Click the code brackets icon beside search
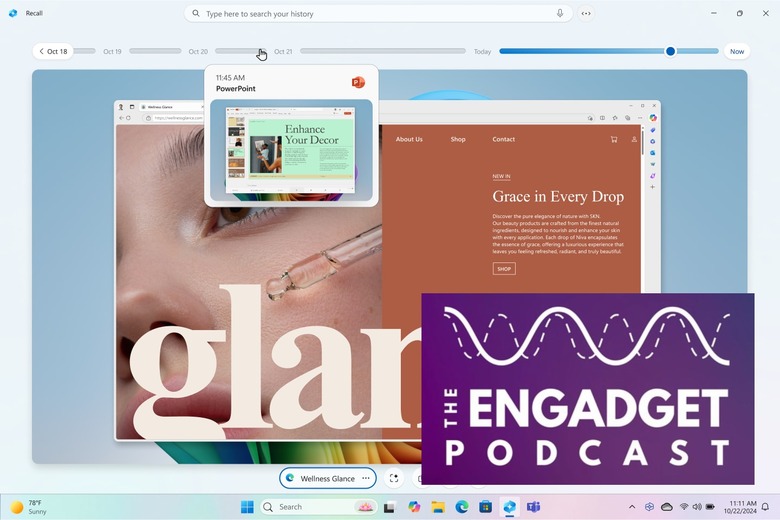 [x=586, y=14]
